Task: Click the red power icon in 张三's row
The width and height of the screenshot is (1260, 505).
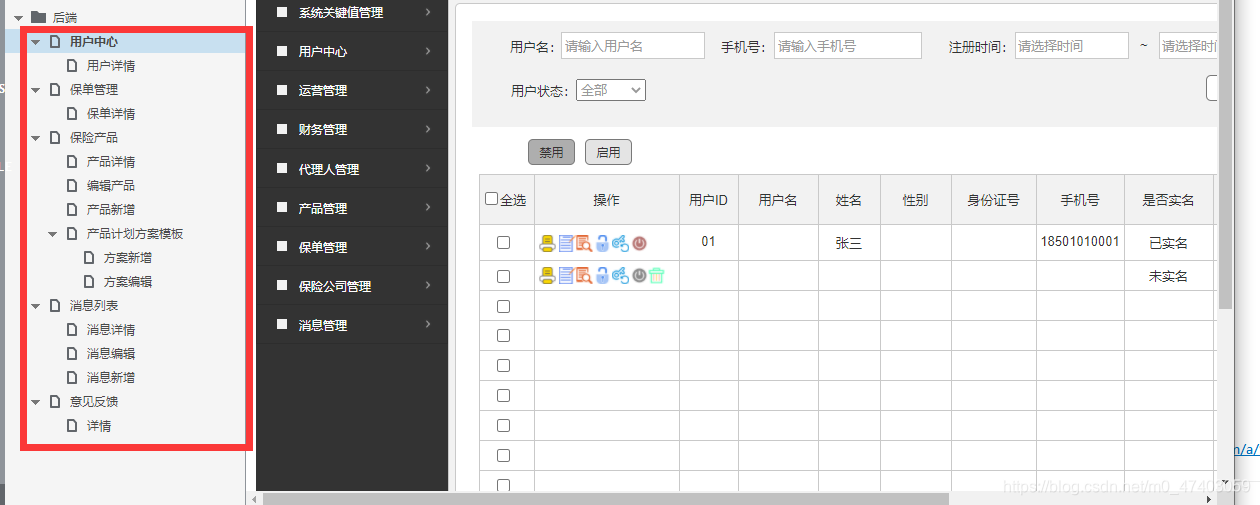Action: pyautogui.click(x=639, y=243)
